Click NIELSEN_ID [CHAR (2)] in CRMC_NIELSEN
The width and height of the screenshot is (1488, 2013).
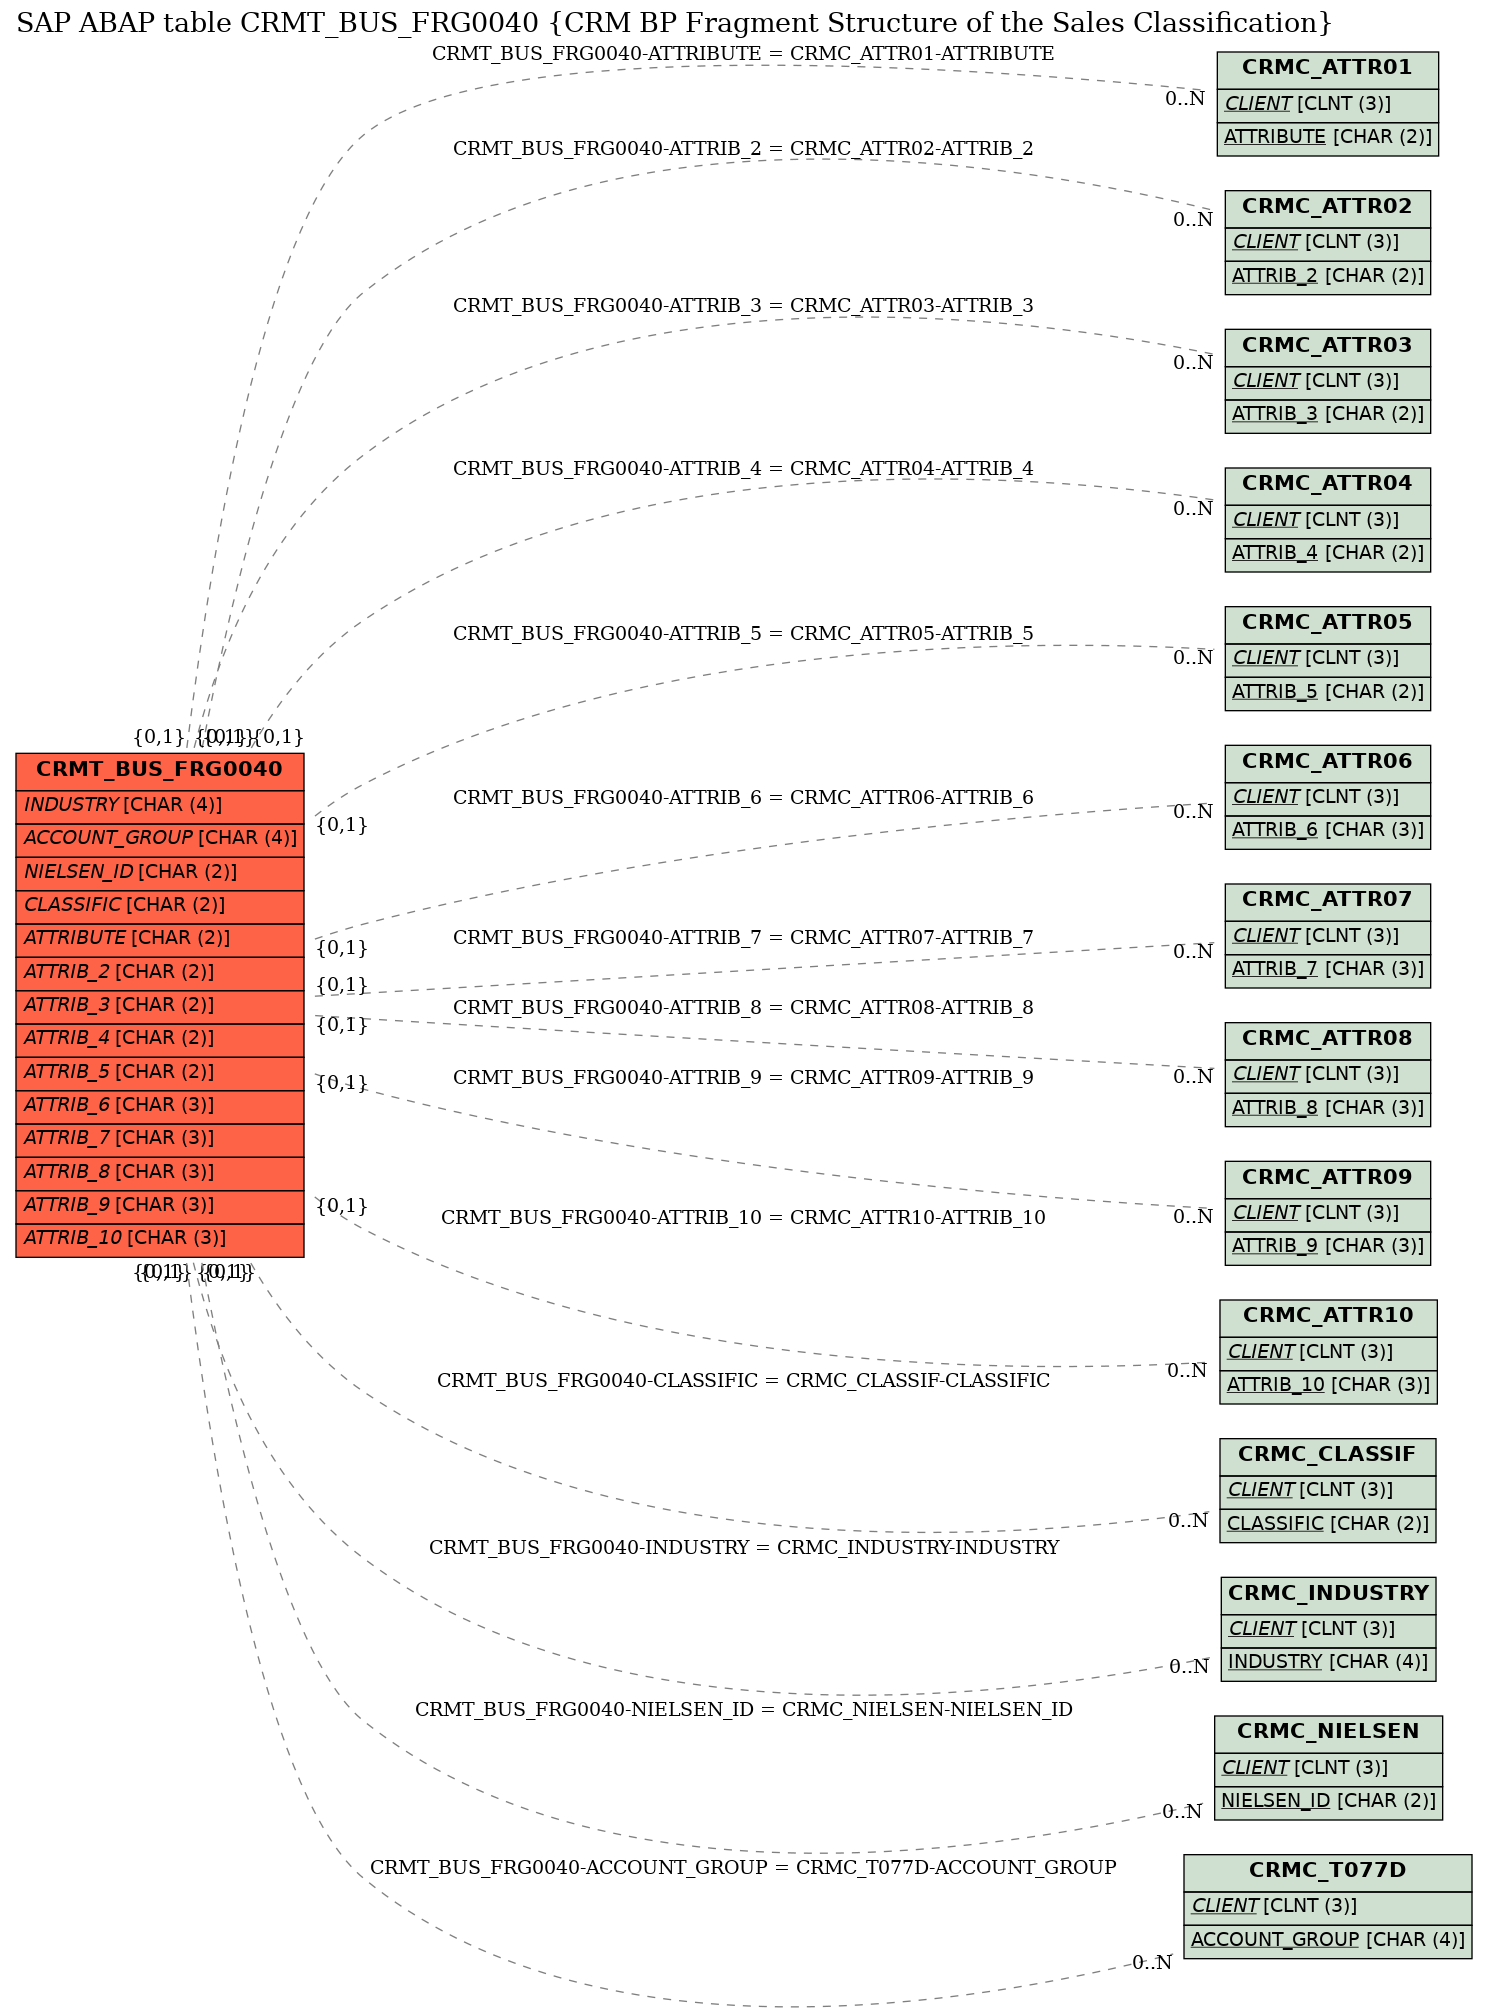pyautogui.click(x=1328, y=1802)
